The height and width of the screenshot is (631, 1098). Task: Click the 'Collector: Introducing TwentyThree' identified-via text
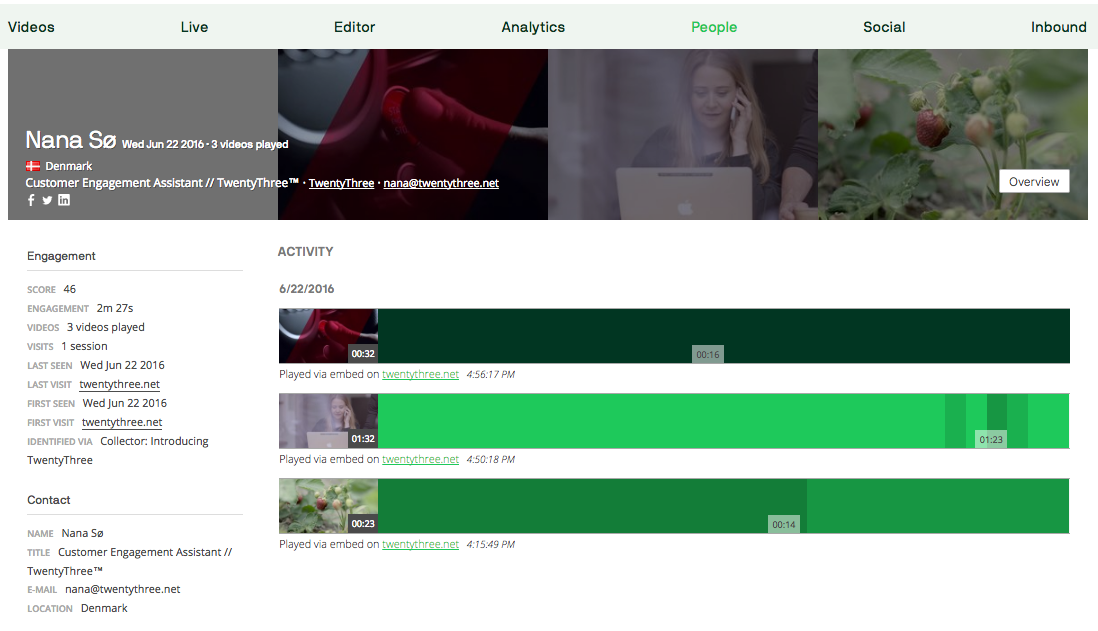pyautogui.click(x=118, y=450)
